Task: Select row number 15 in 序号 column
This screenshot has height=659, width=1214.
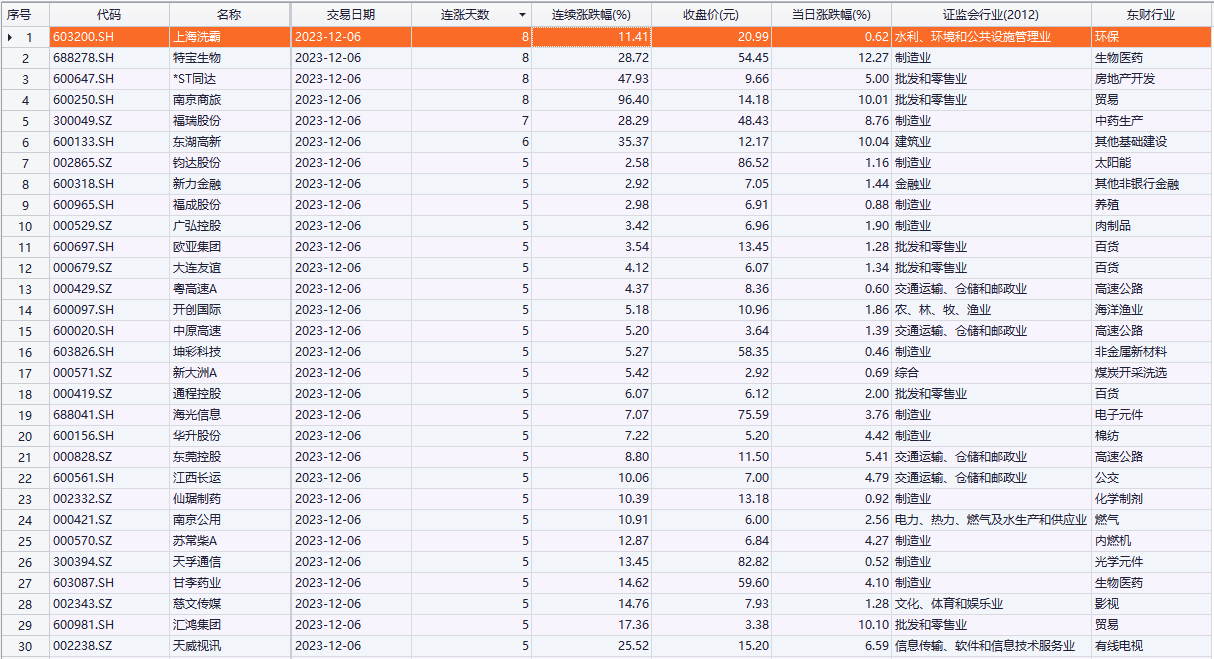Action: click(x=26, y=331)
